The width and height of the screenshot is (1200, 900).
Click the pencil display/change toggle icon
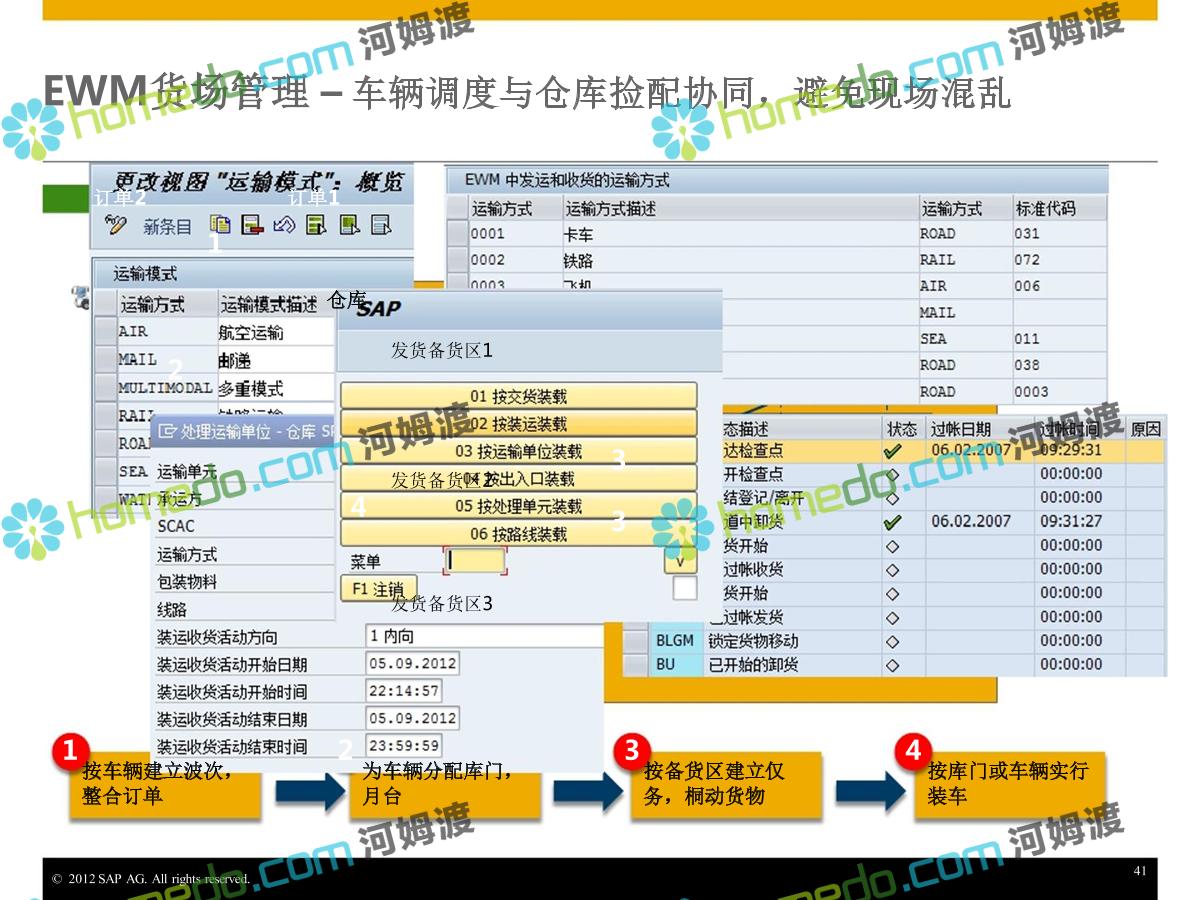click(x=115, y=226)
